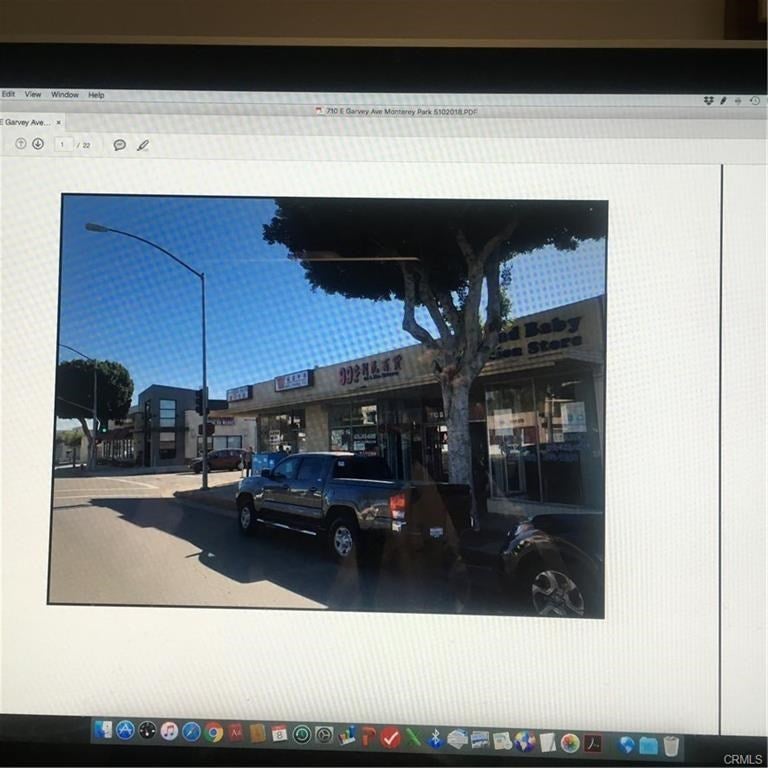Open the Window menu
768x768 pixels.
tap(65, 95)
